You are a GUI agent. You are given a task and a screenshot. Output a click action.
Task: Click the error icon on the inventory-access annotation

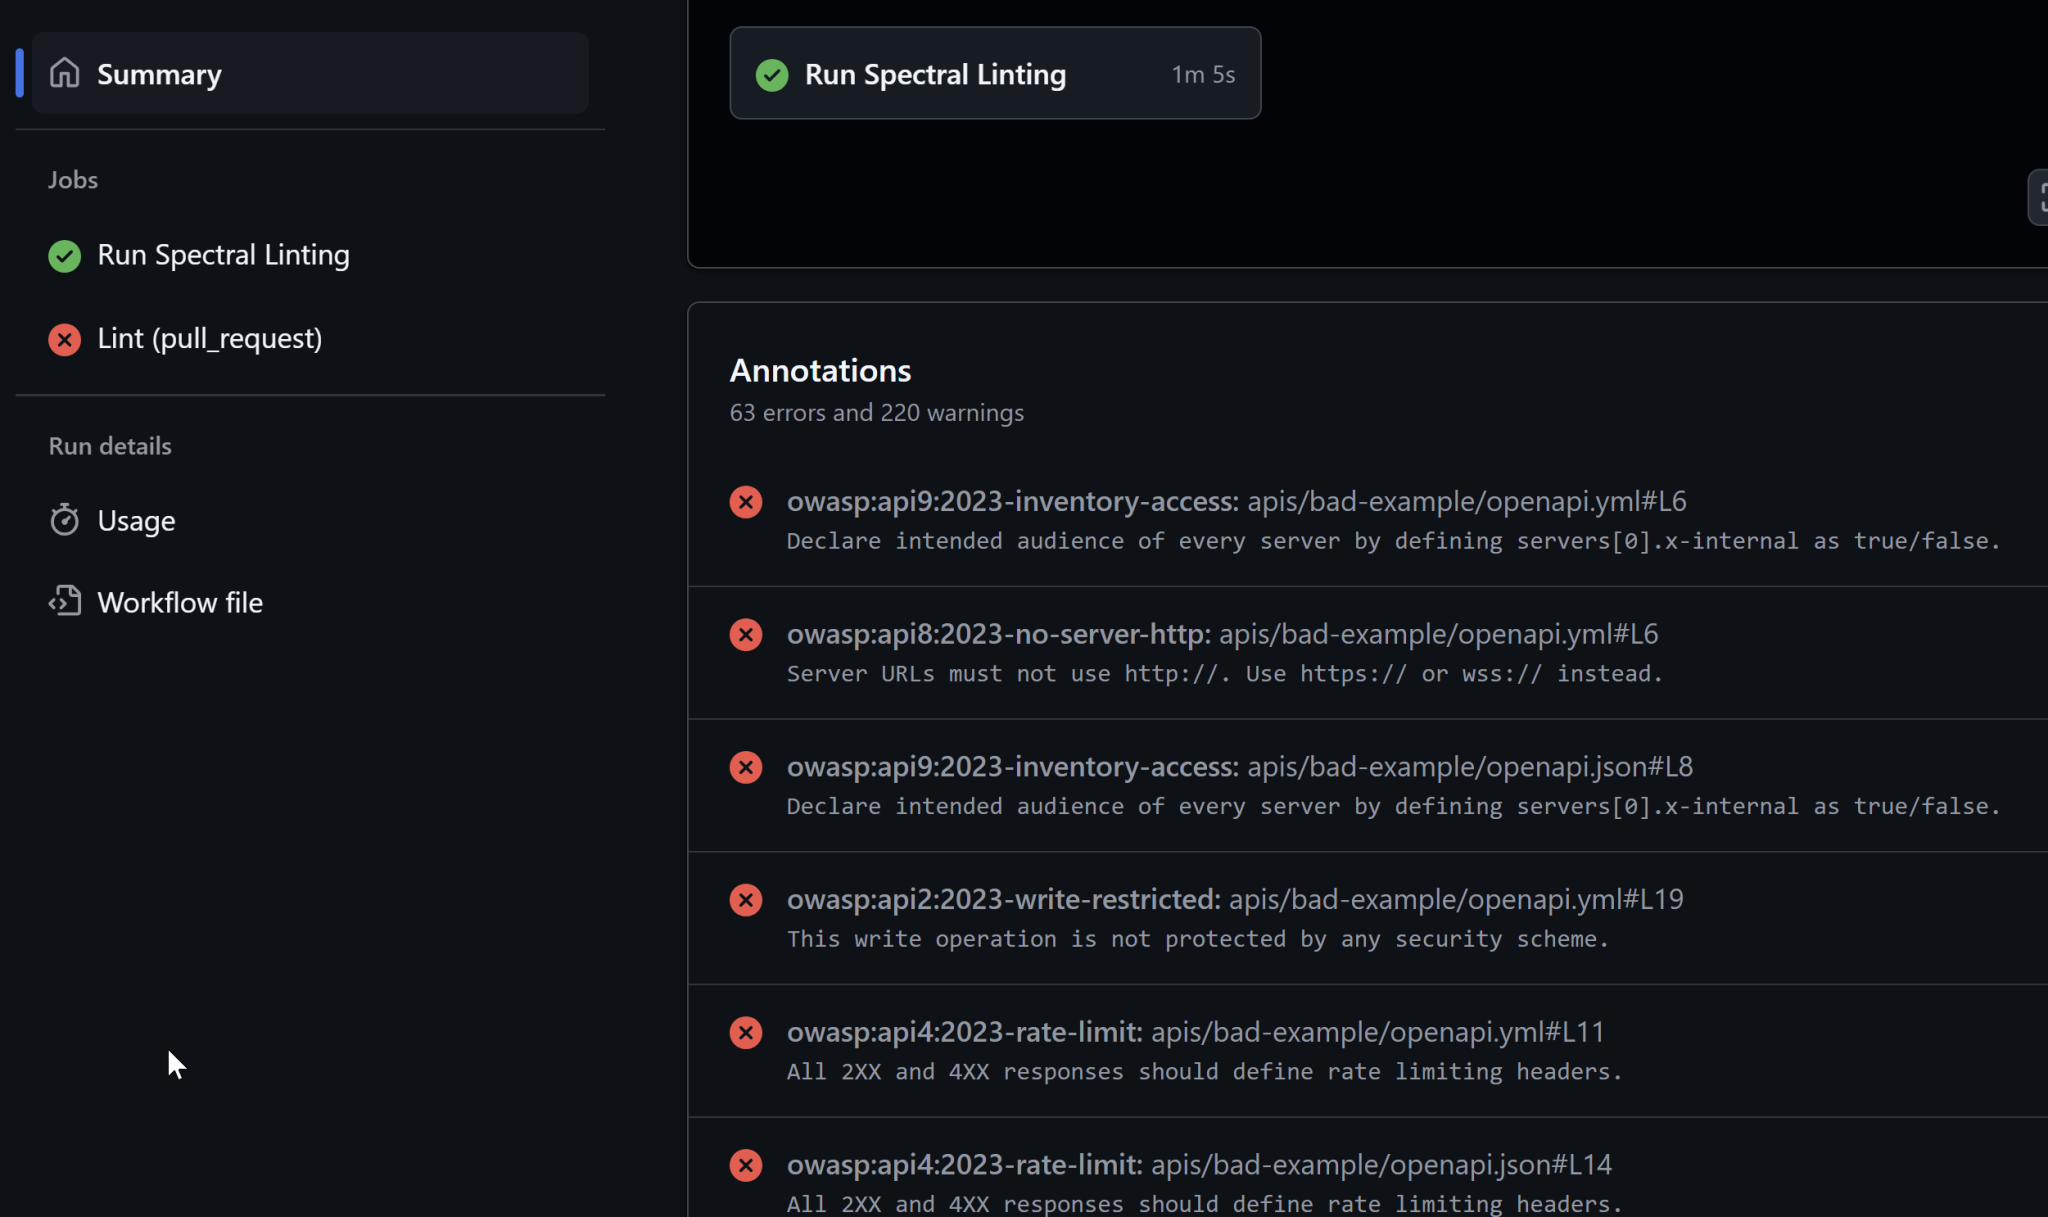click(x=746, y=501)
